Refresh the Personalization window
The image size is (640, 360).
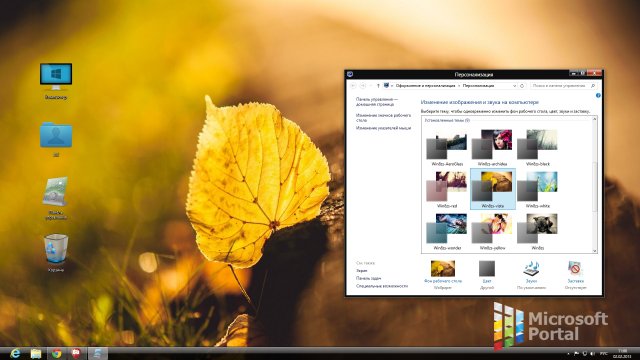pyautogui.click(x=522, y=86)
